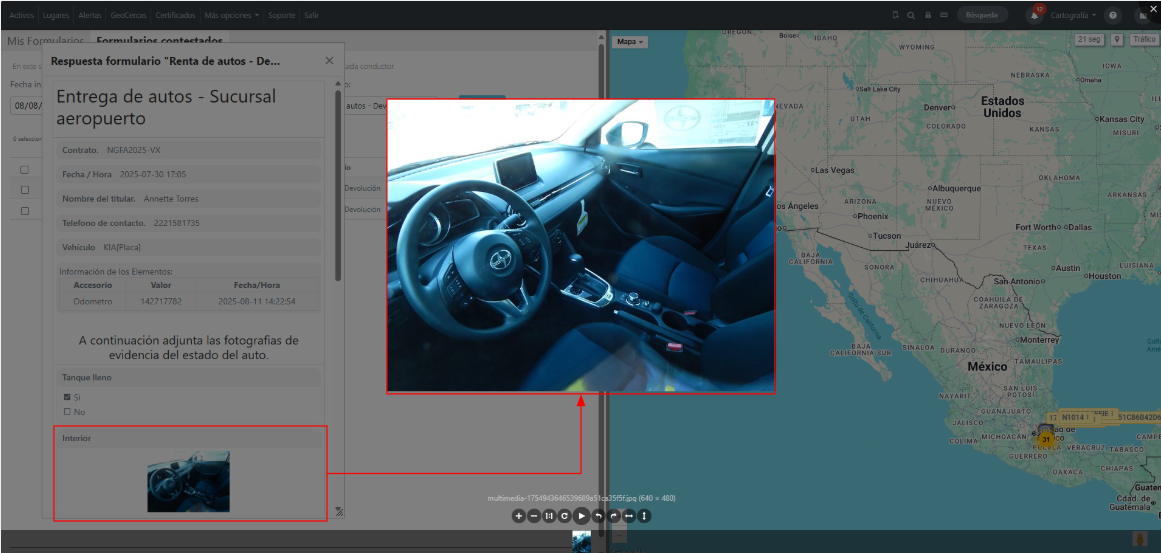Click the dialog resize grip icon
This screenshot has height=553, width=1161.
[338, 511]
